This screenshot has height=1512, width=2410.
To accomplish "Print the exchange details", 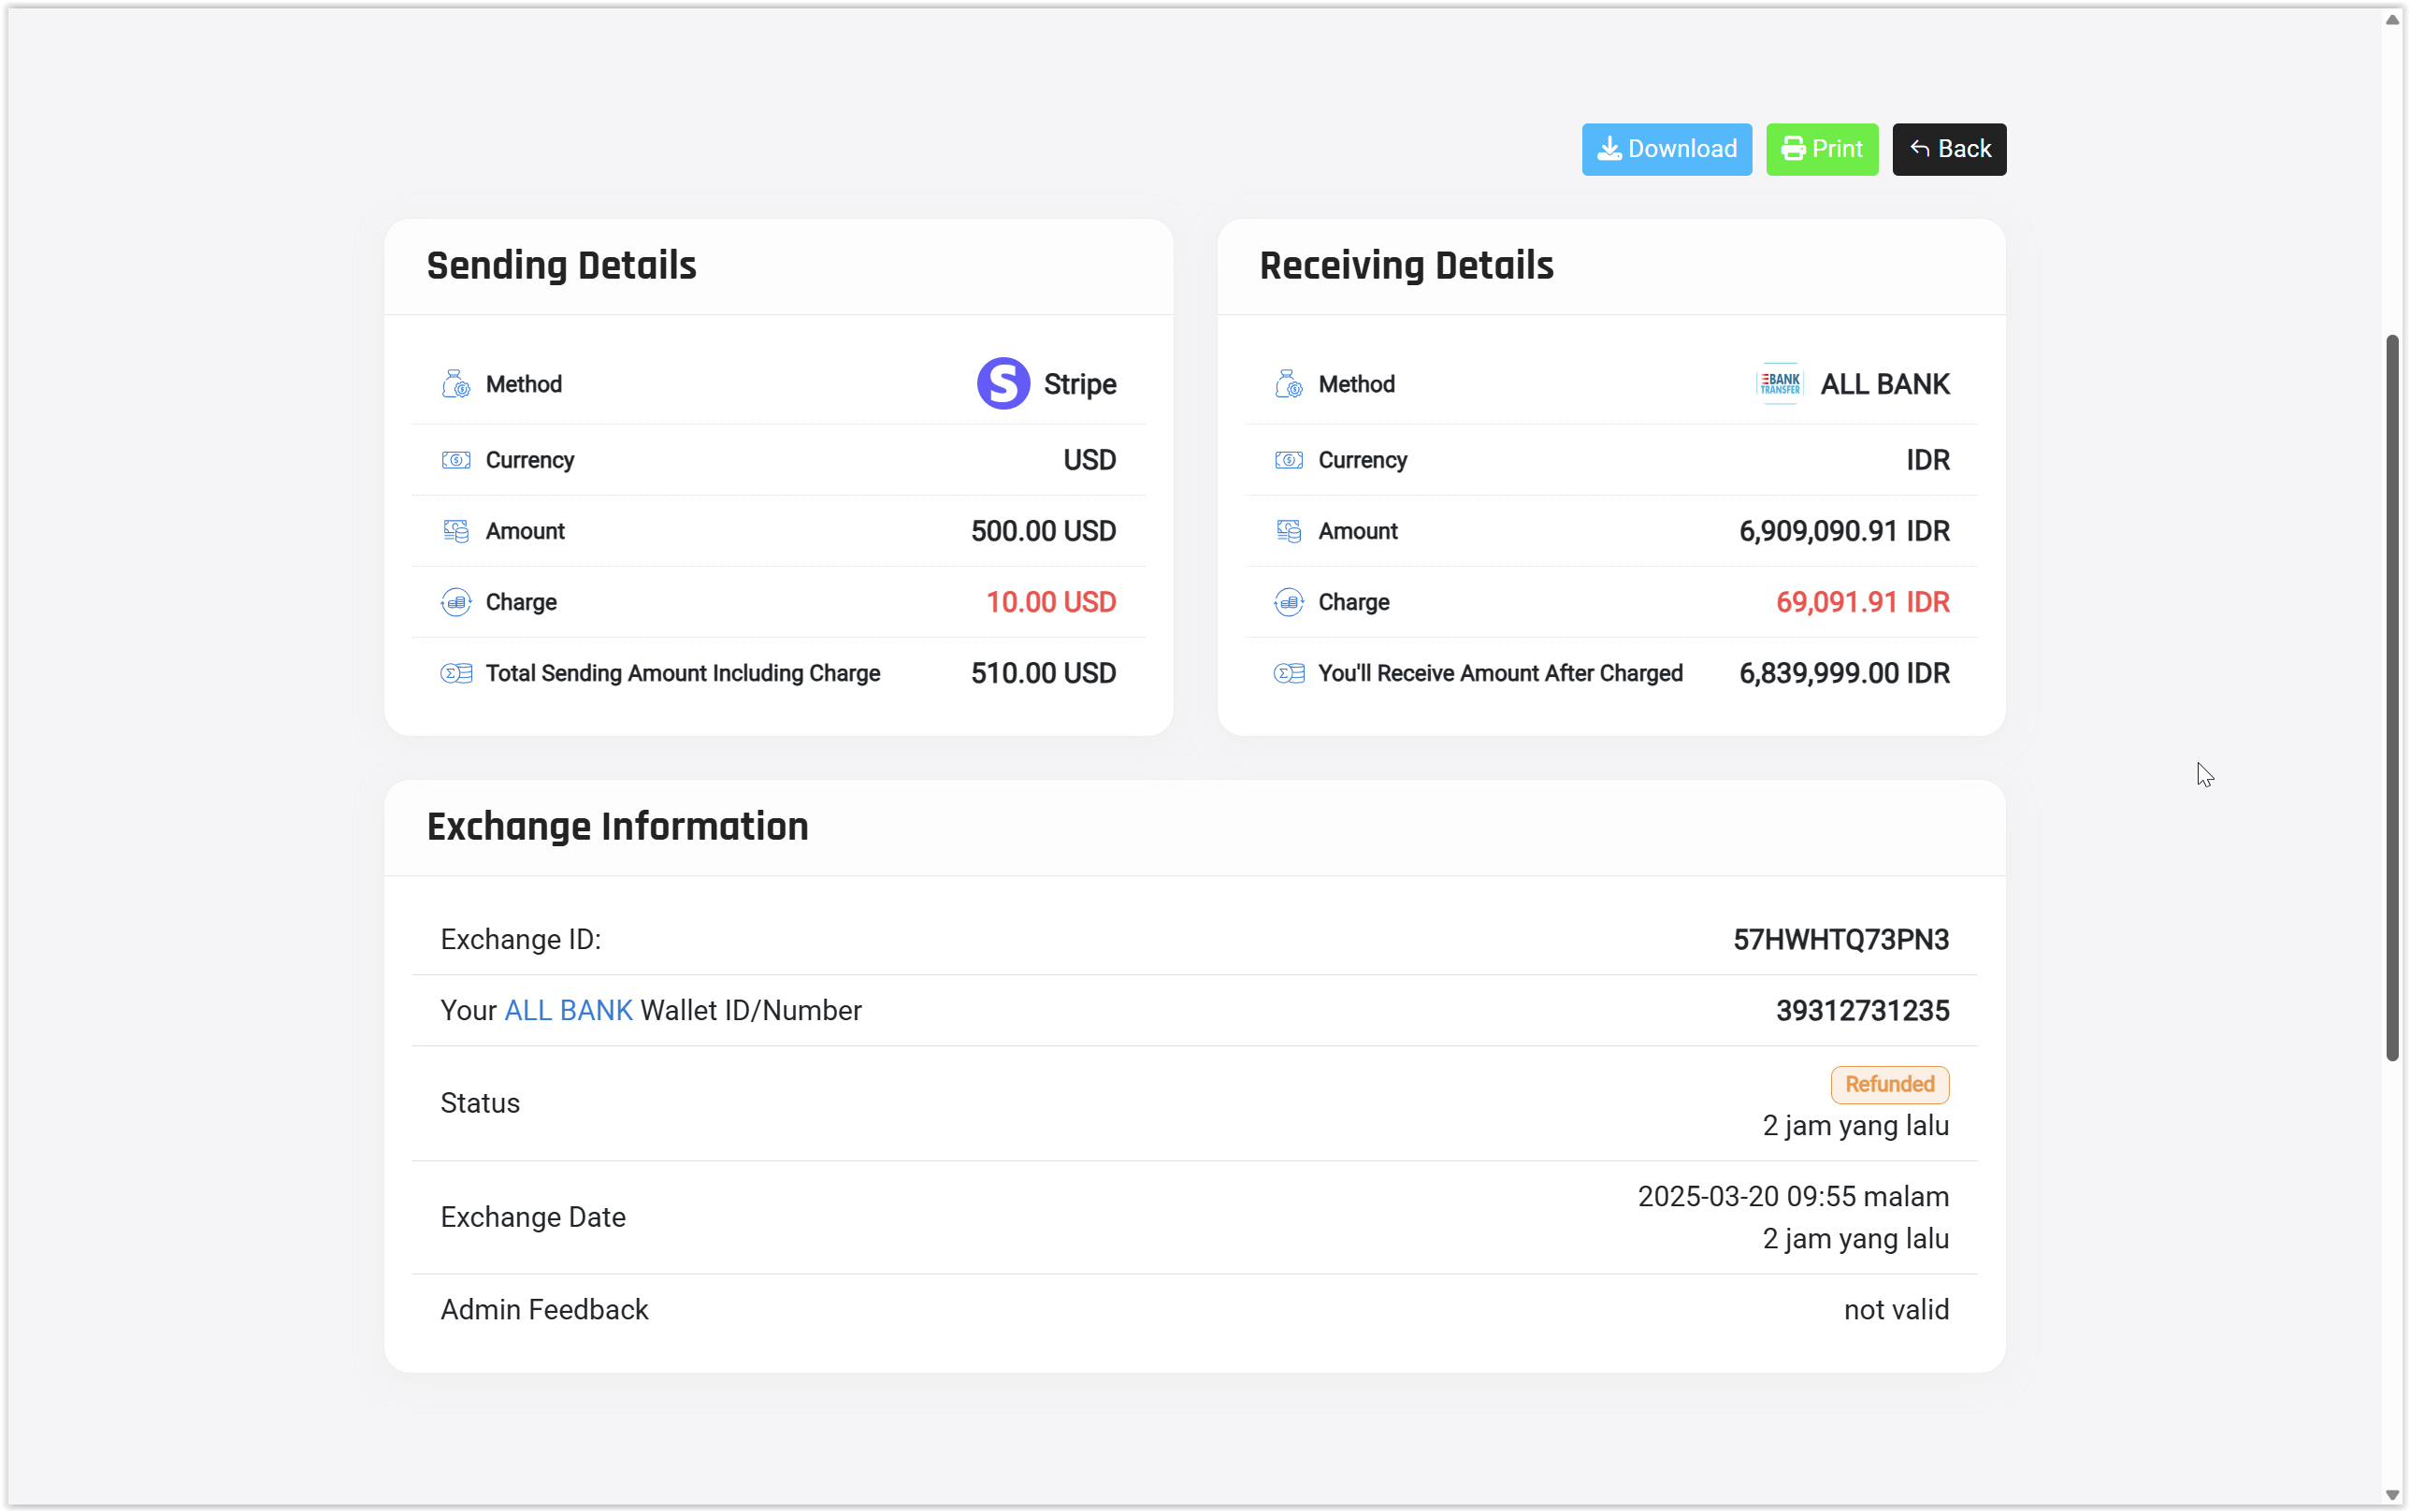I will tap(1821, 149).
